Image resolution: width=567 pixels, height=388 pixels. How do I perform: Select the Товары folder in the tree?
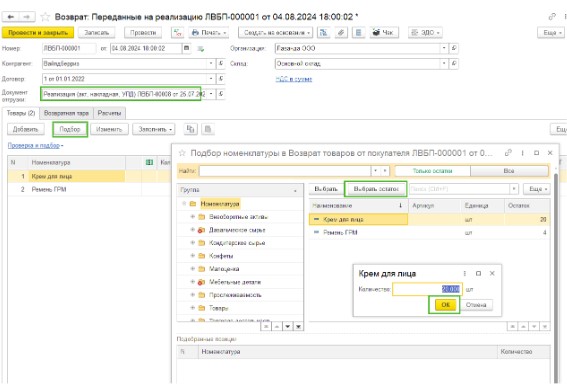(x=218, y=308)
